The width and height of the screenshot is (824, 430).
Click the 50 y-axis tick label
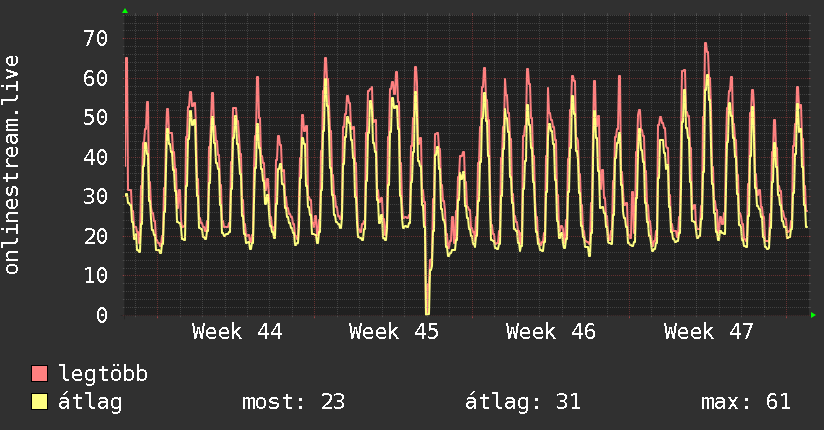[x=96, y=117]
